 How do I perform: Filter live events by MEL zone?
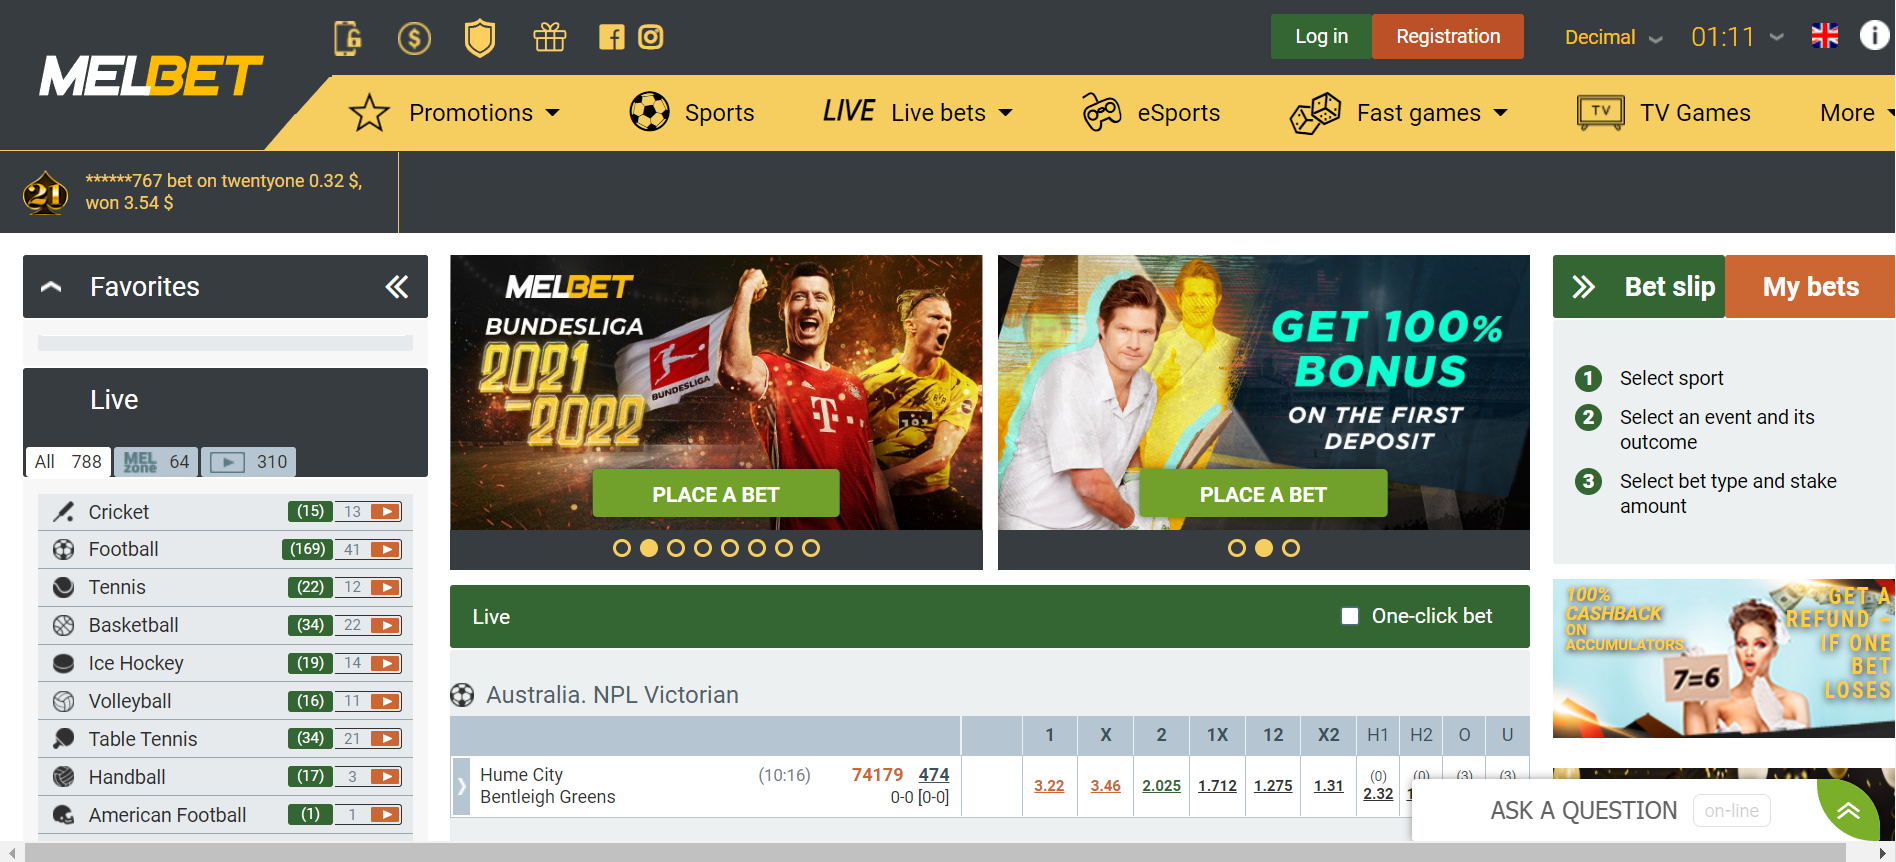[156, 462]
